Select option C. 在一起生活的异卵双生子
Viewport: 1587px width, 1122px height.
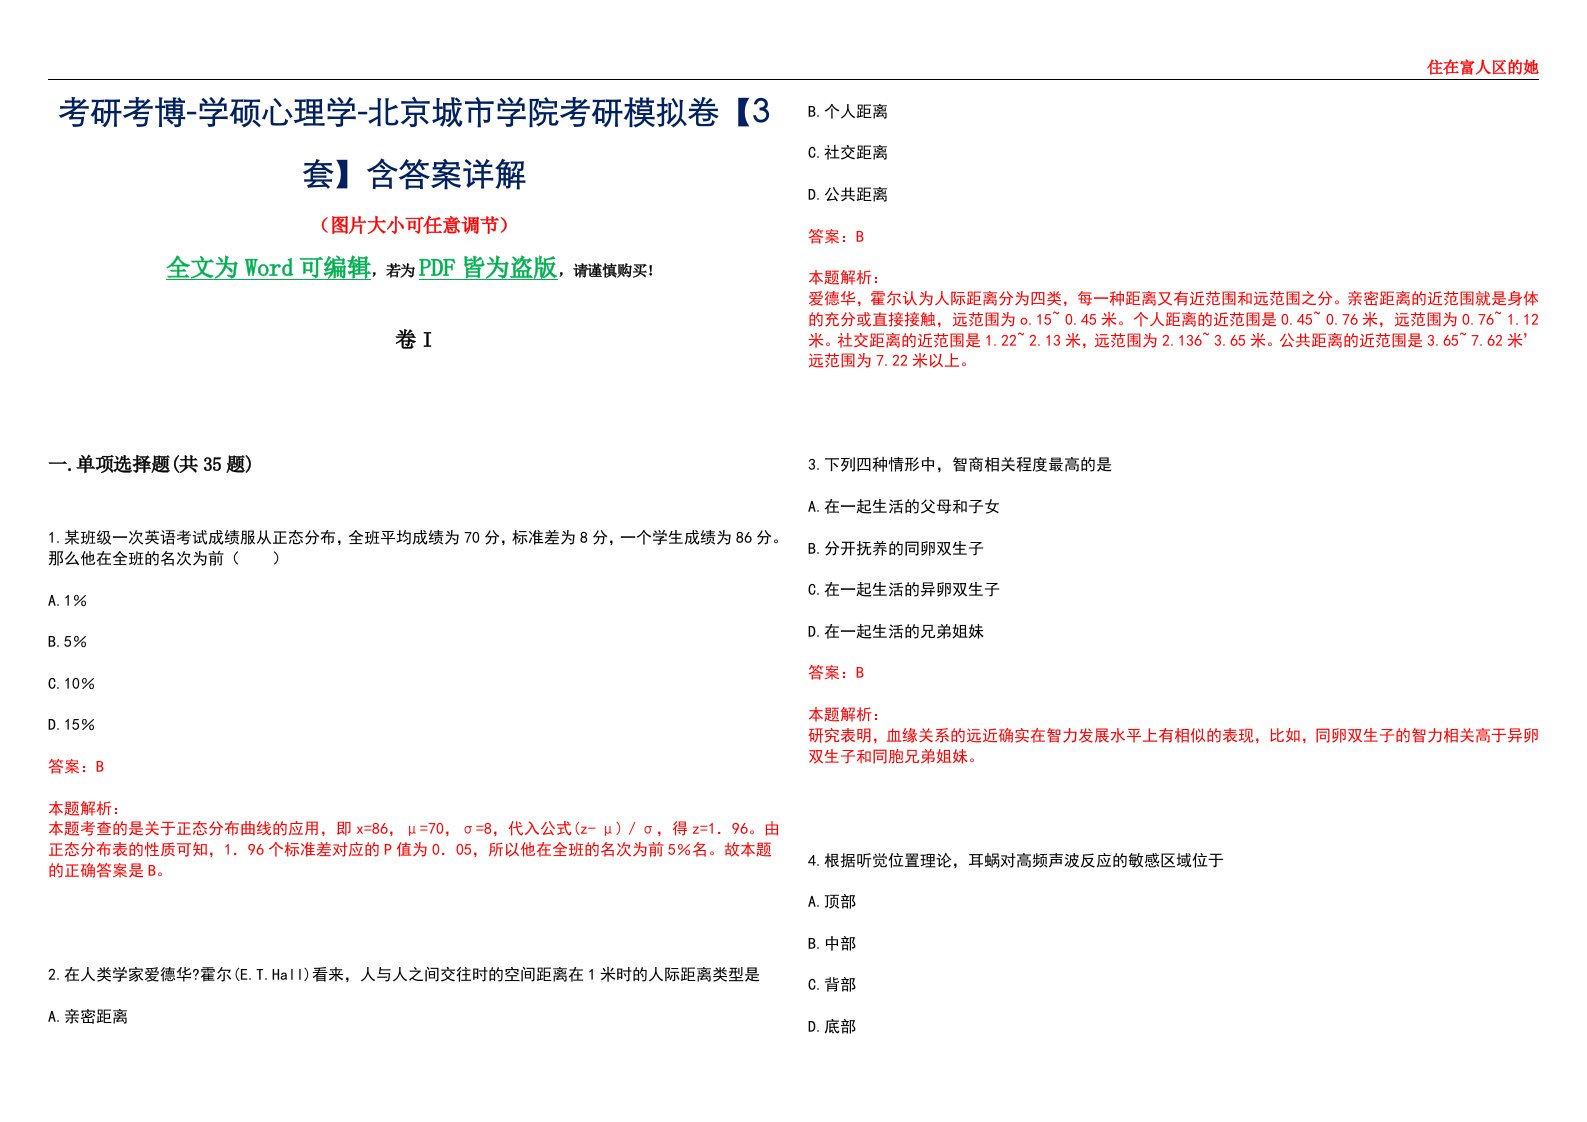tap(903, 589)
